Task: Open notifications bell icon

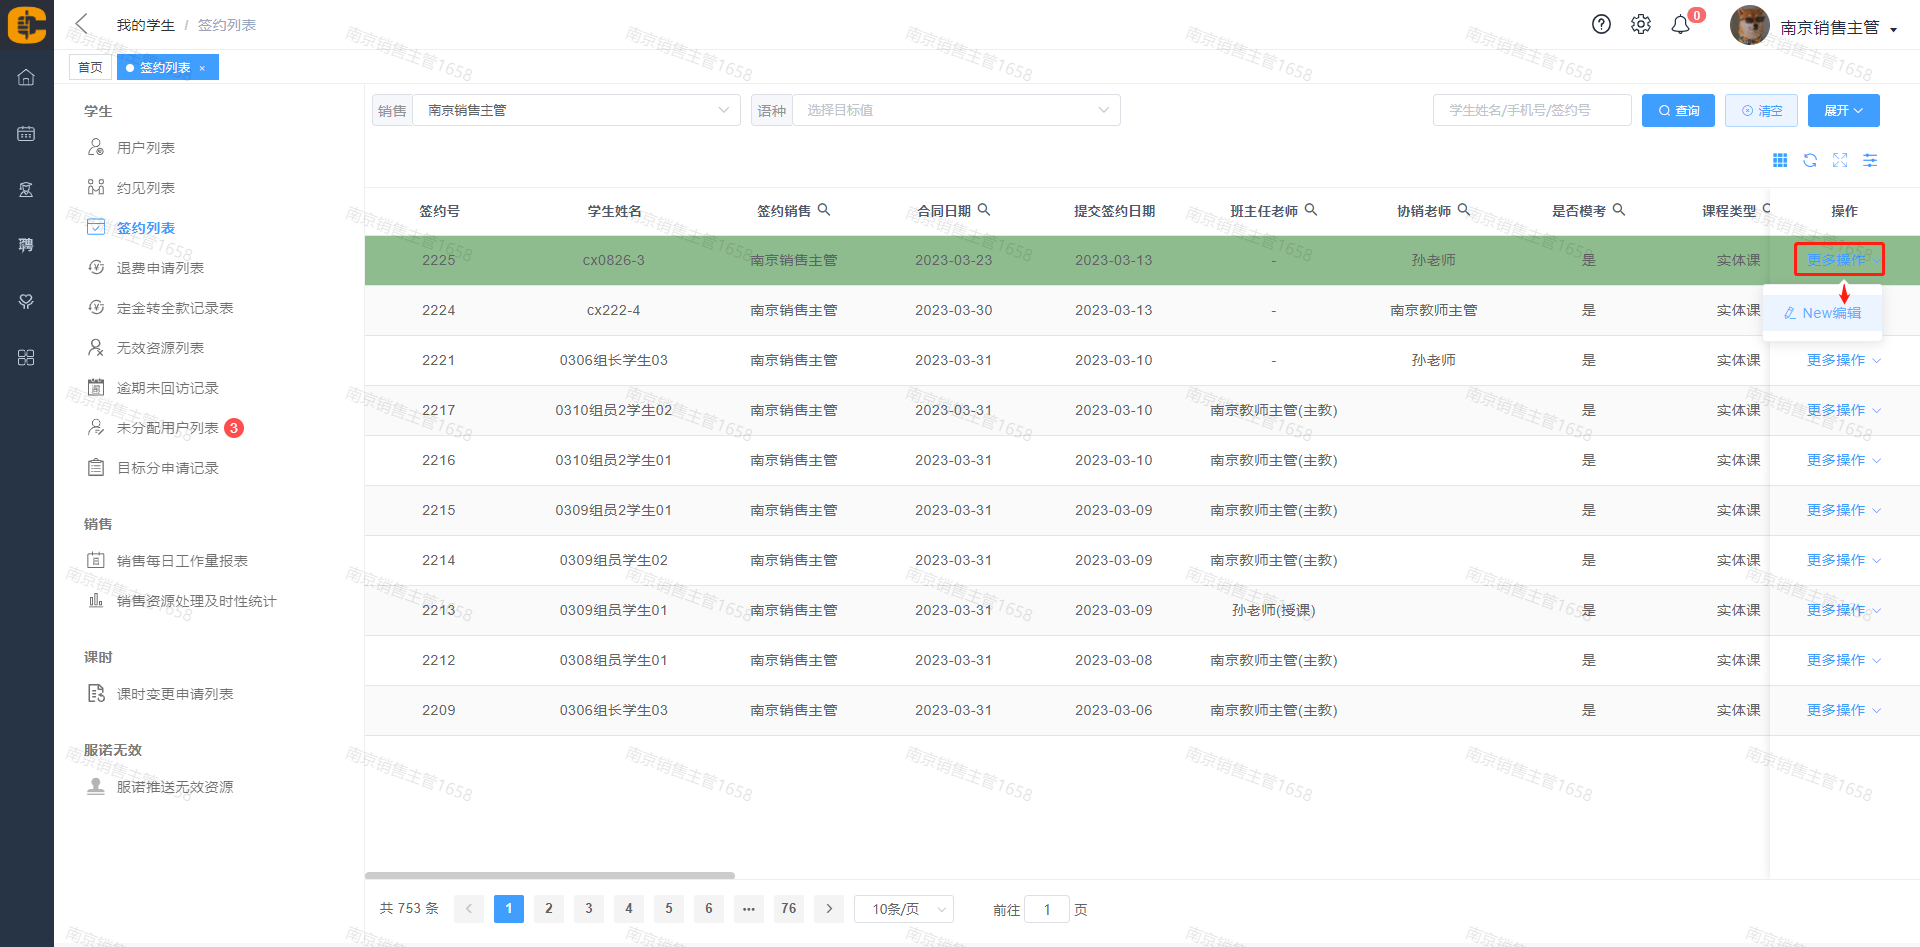Action: (x=1680, y=25)
